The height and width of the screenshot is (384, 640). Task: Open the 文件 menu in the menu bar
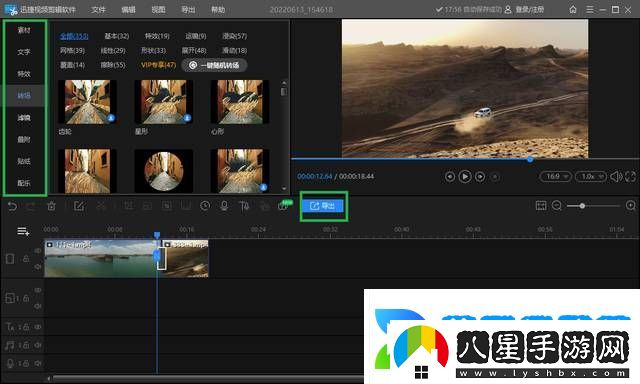pyautogui.click(x=98, y=10)
